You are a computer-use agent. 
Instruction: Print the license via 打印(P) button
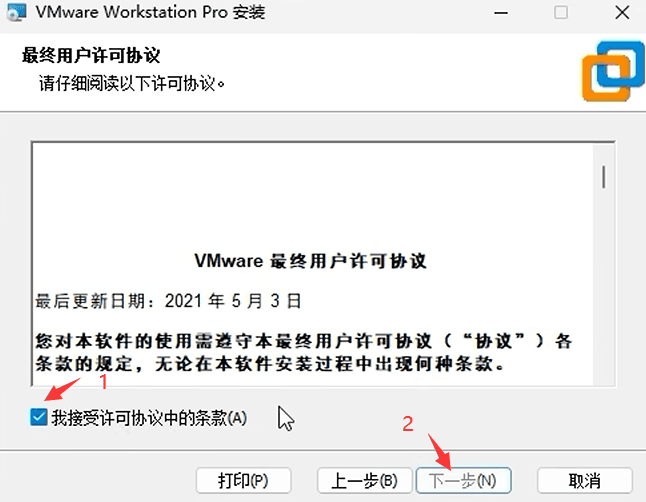[243, 481]
